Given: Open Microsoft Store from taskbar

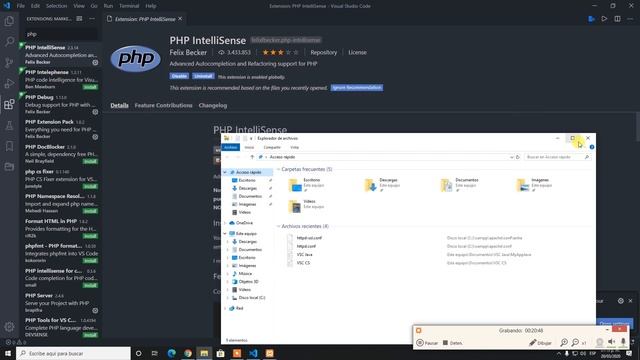Looking at the screenshot, I should coord(220,353).
